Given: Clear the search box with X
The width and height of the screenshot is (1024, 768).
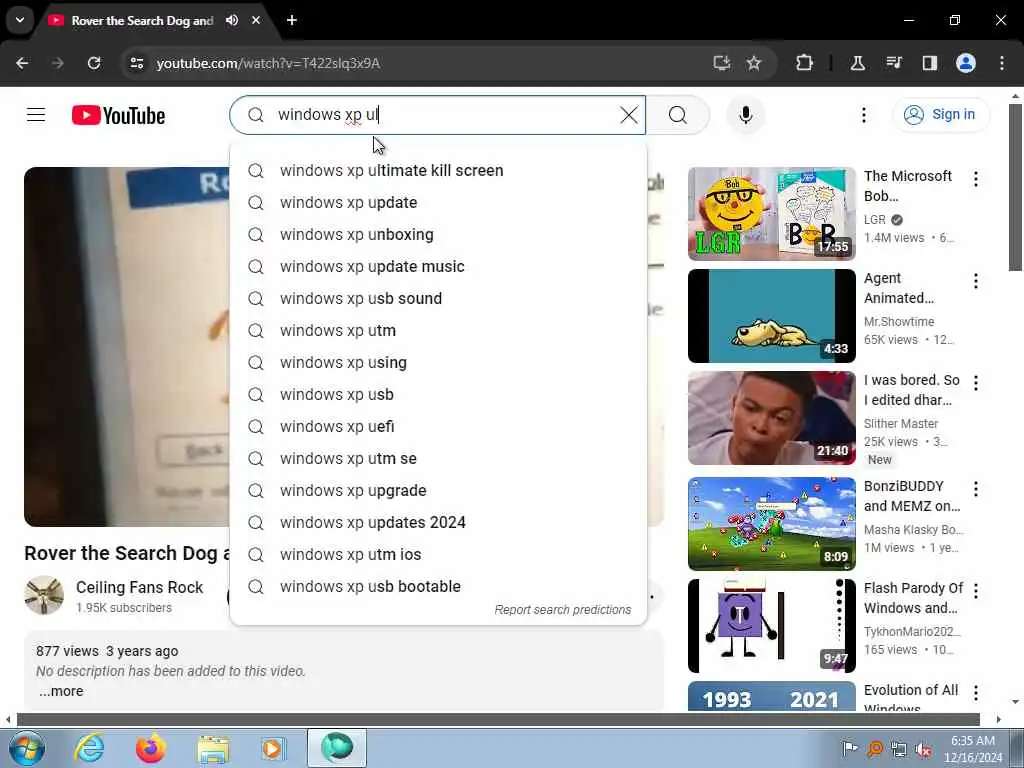Looking at the screenshot, I should pyautogui.click(x=629, y=115).
